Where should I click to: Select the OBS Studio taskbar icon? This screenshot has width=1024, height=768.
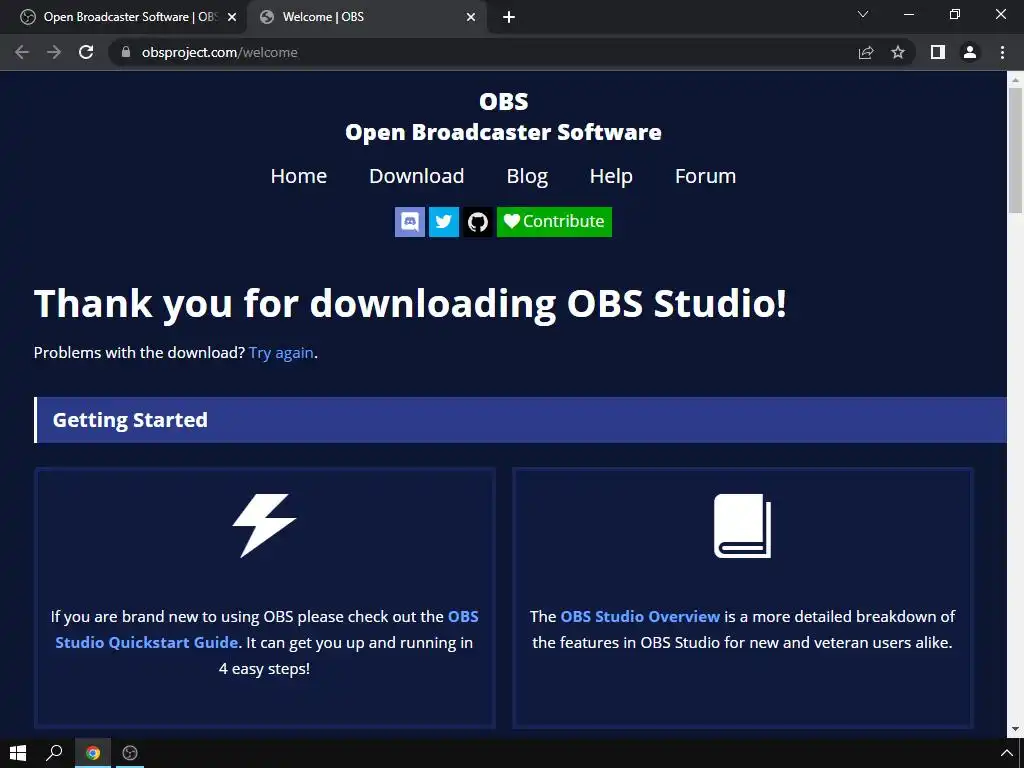(x=130, y=753)
